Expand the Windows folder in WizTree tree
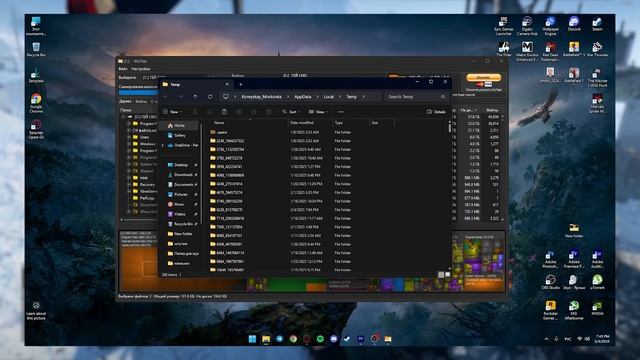This screenshot has height=360, width=640. pos(129,144)
